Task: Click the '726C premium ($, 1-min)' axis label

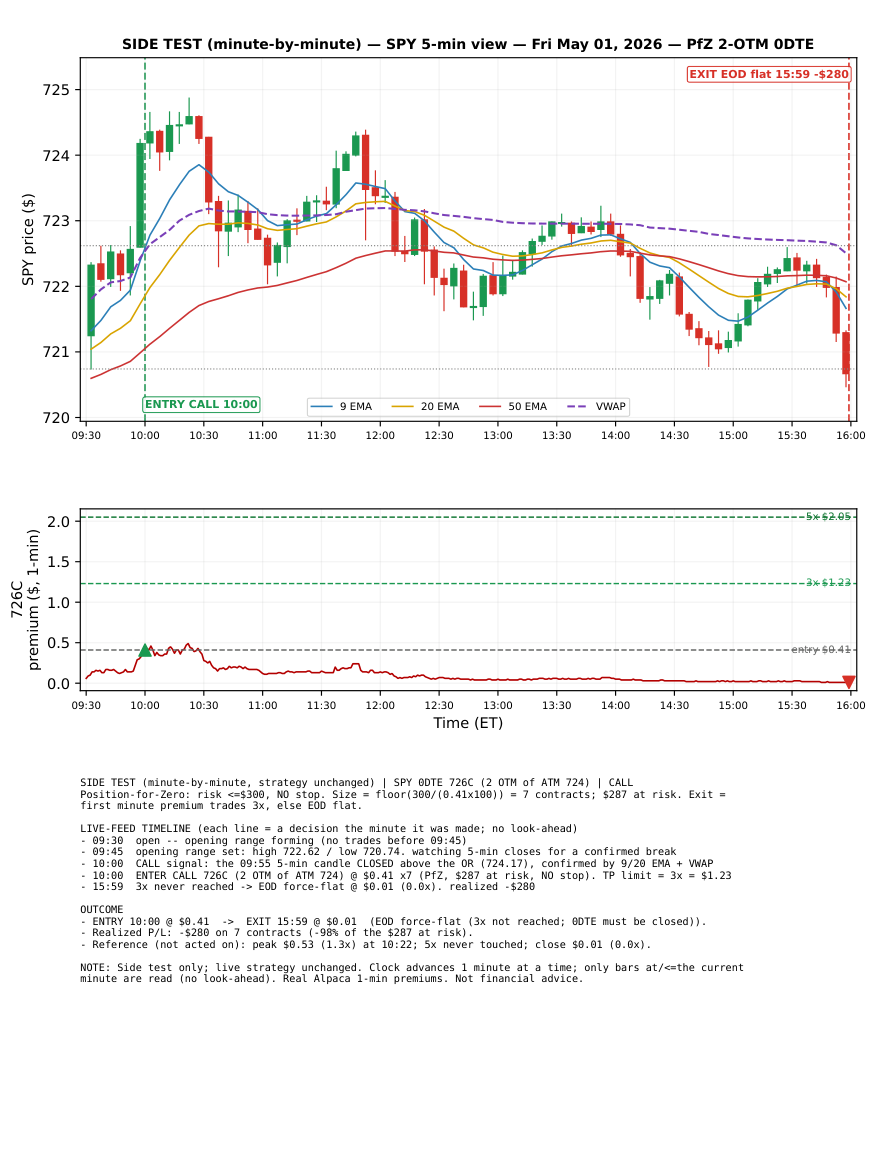Action: [x=25, y=600]
